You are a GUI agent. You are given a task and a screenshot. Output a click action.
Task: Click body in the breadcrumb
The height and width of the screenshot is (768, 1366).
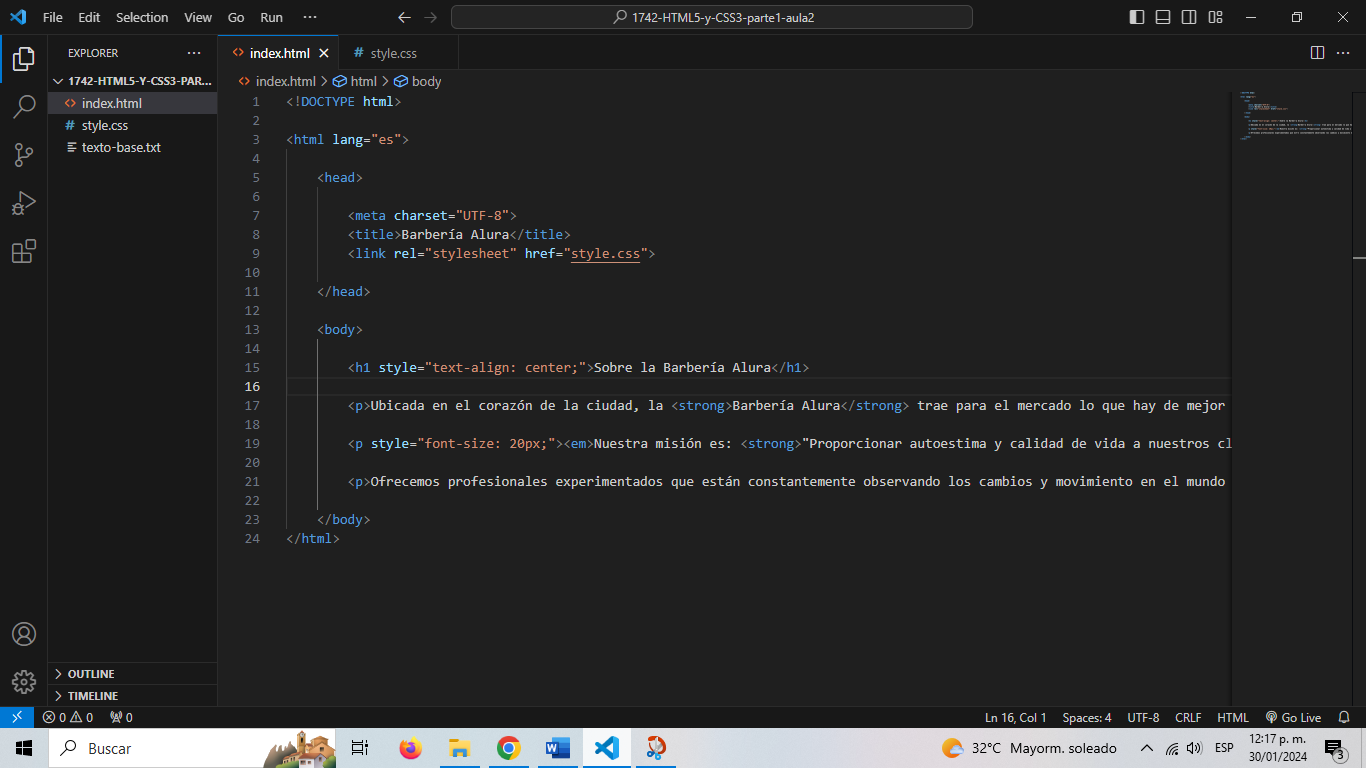coord(418,82)
